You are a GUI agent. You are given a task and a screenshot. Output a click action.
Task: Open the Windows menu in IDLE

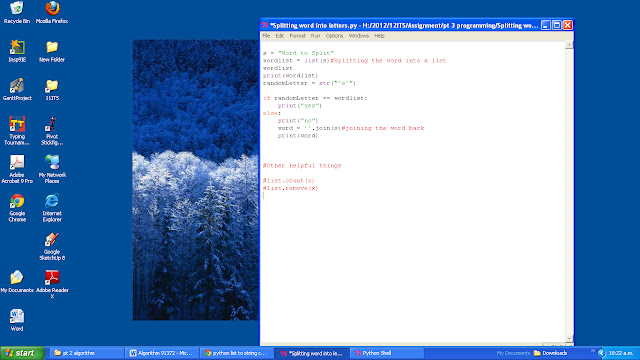click(x=358, y=36)
